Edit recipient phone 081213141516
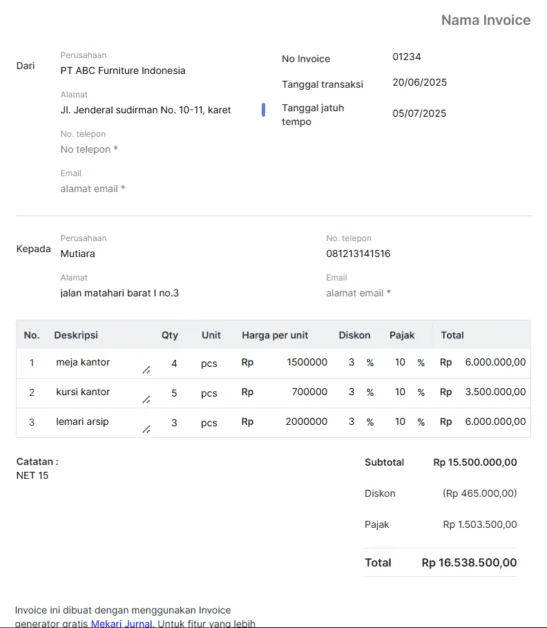The image size is (547, 628). click(x=358, y=254)
